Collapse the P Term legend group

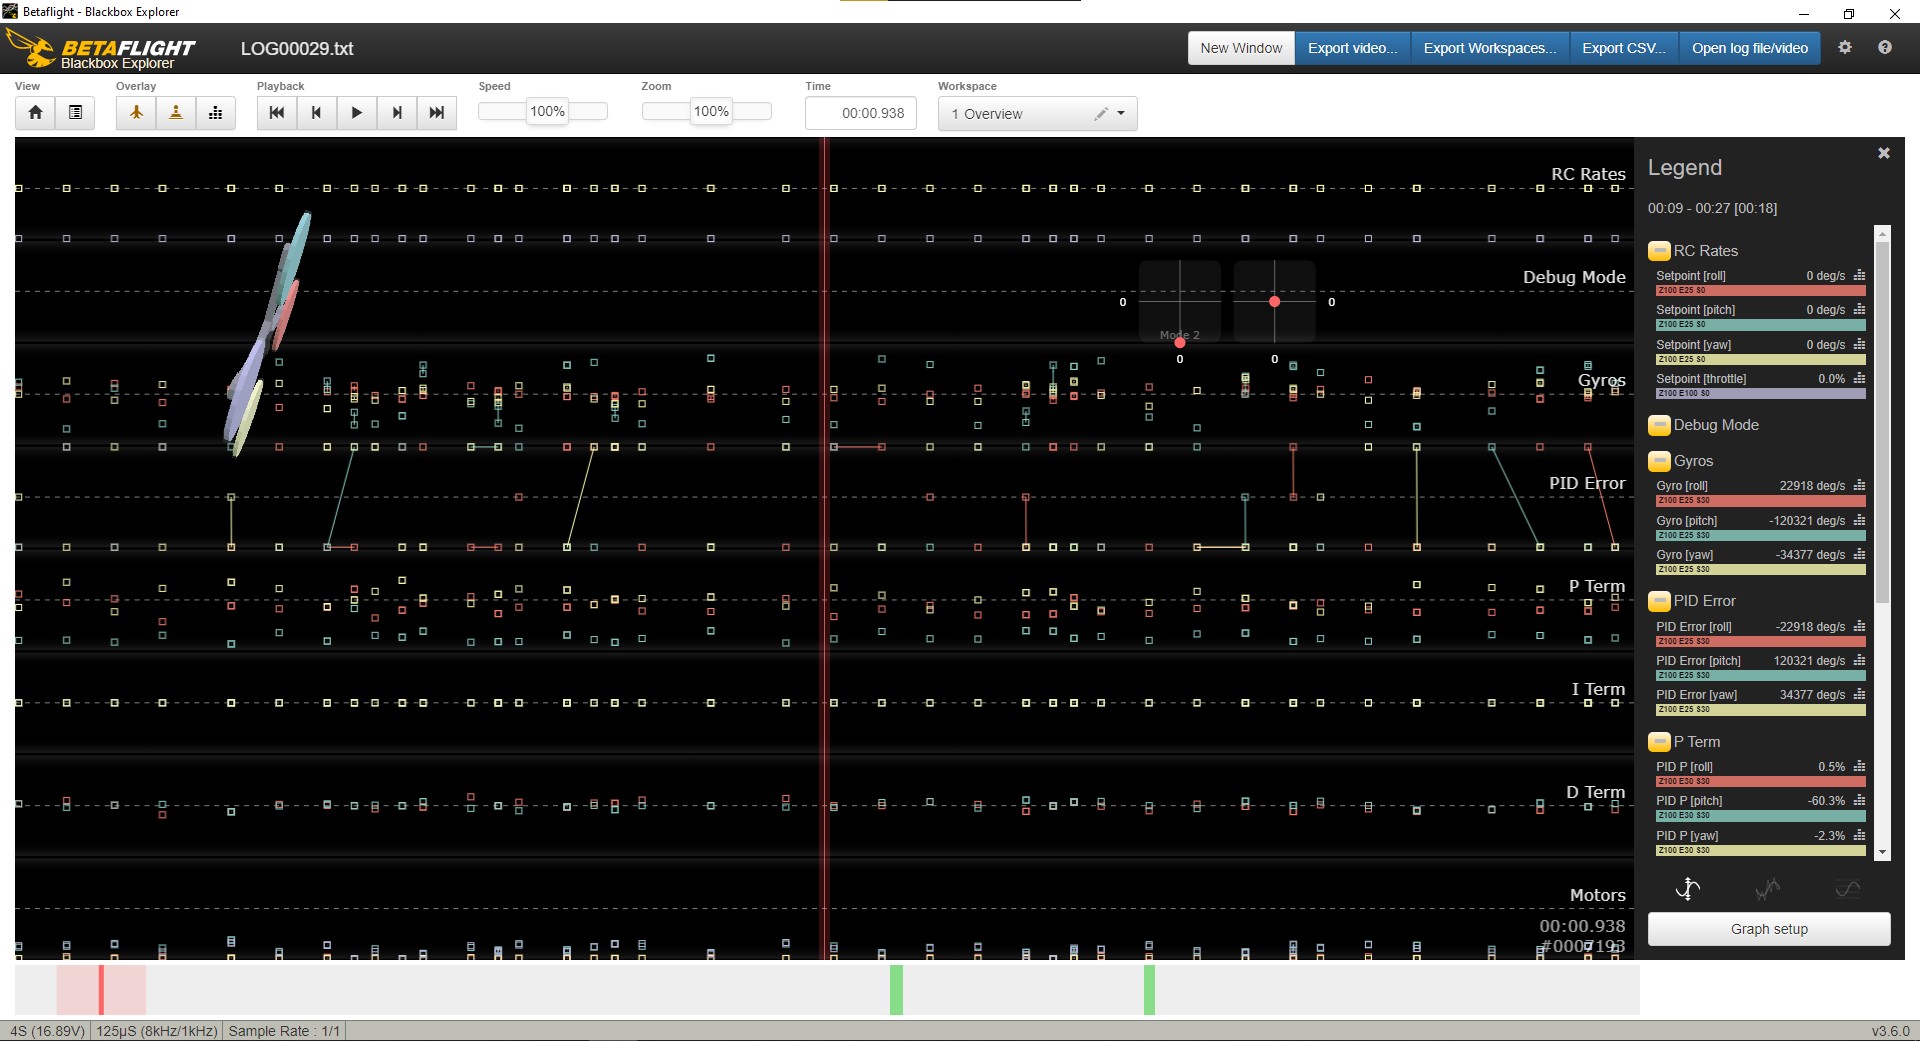point(1659,742)
